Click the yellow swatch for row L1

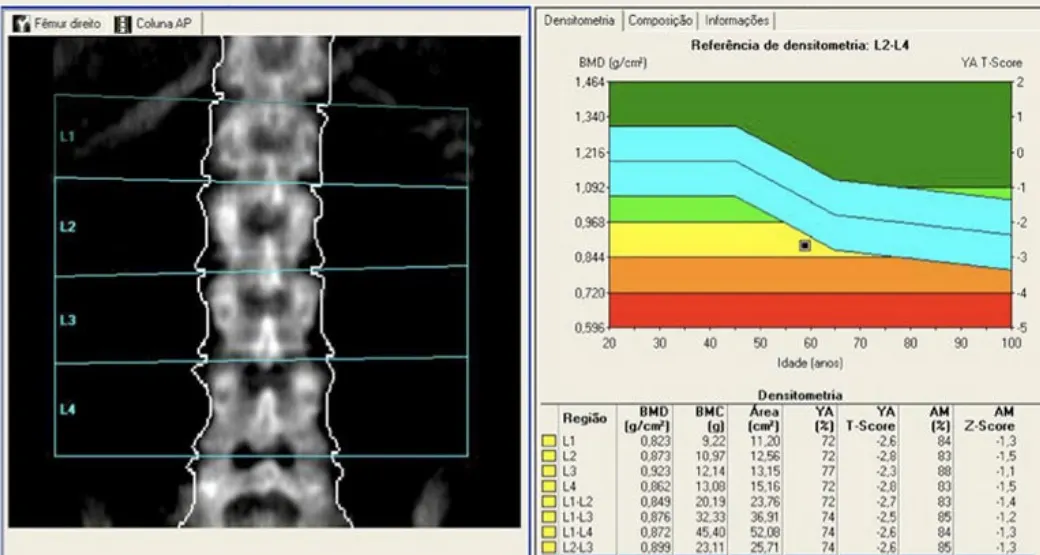[x=549, y=441]
